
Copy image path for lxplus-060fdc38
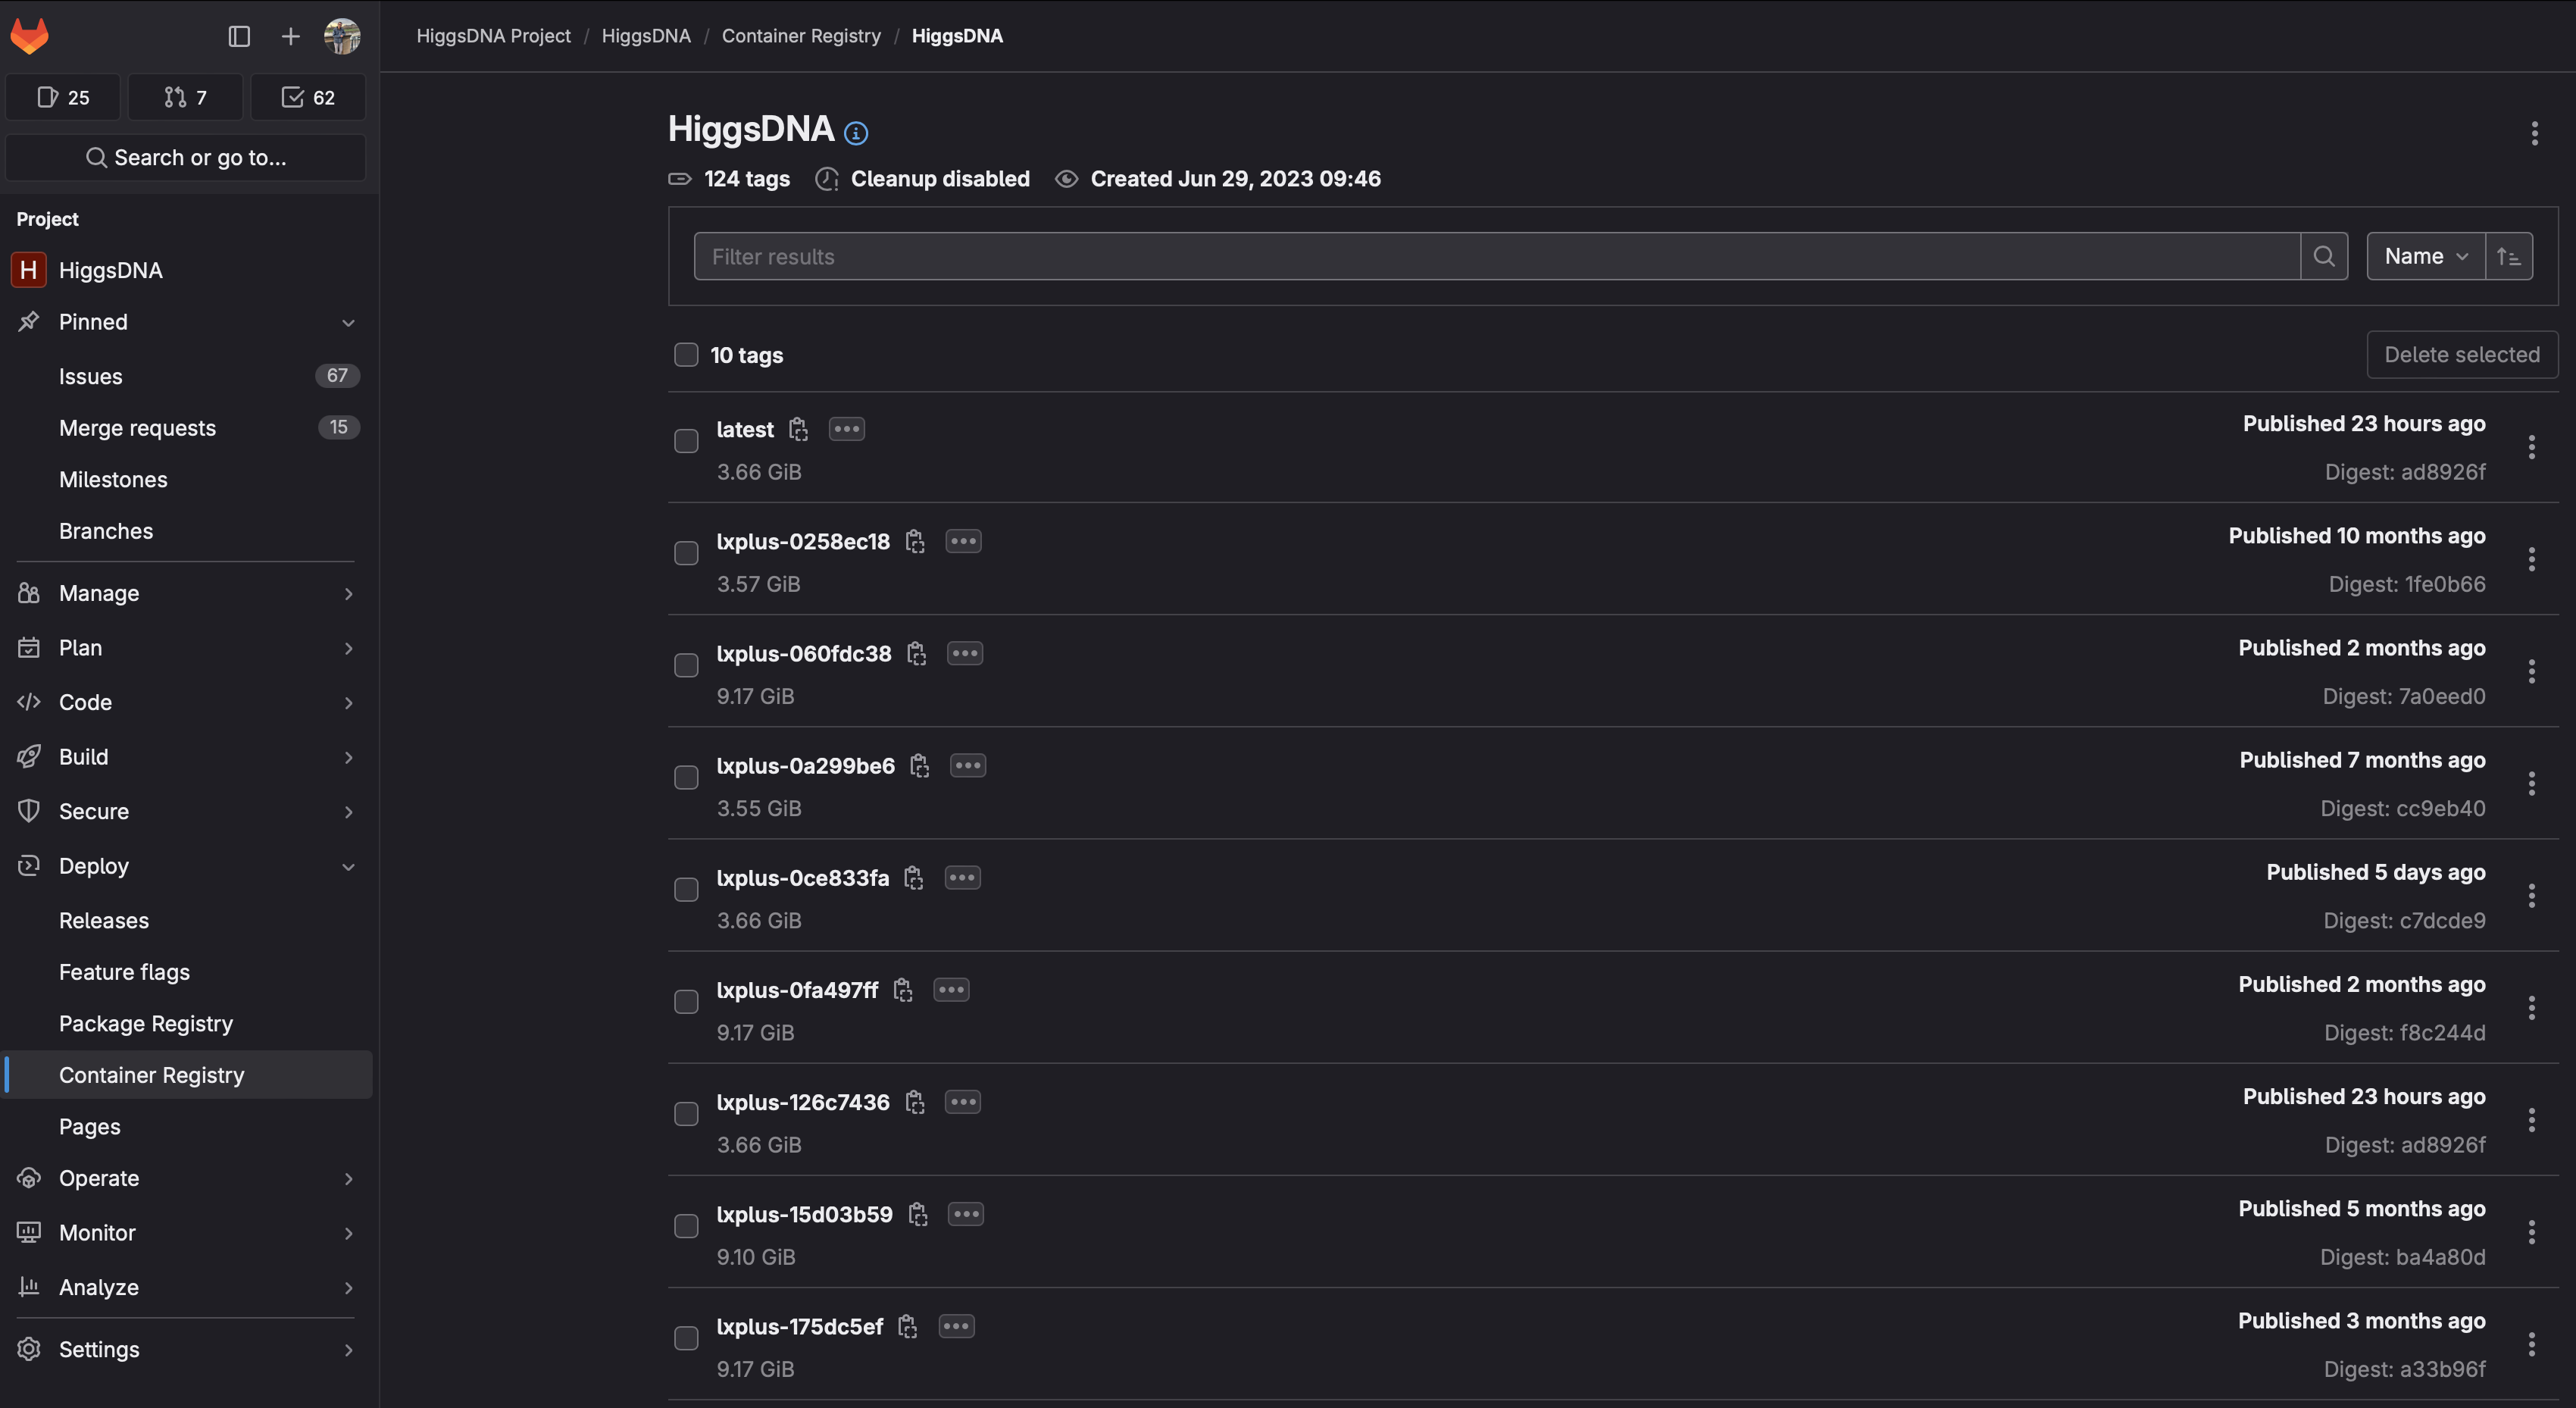(x=916, y=653)
